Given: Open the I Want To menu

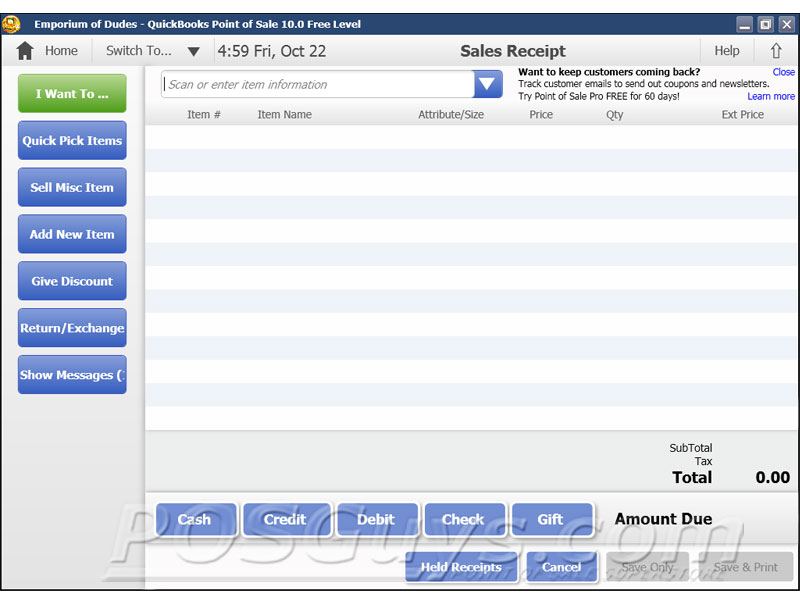Looking at the screenshot, I should [x=72, y=94].
